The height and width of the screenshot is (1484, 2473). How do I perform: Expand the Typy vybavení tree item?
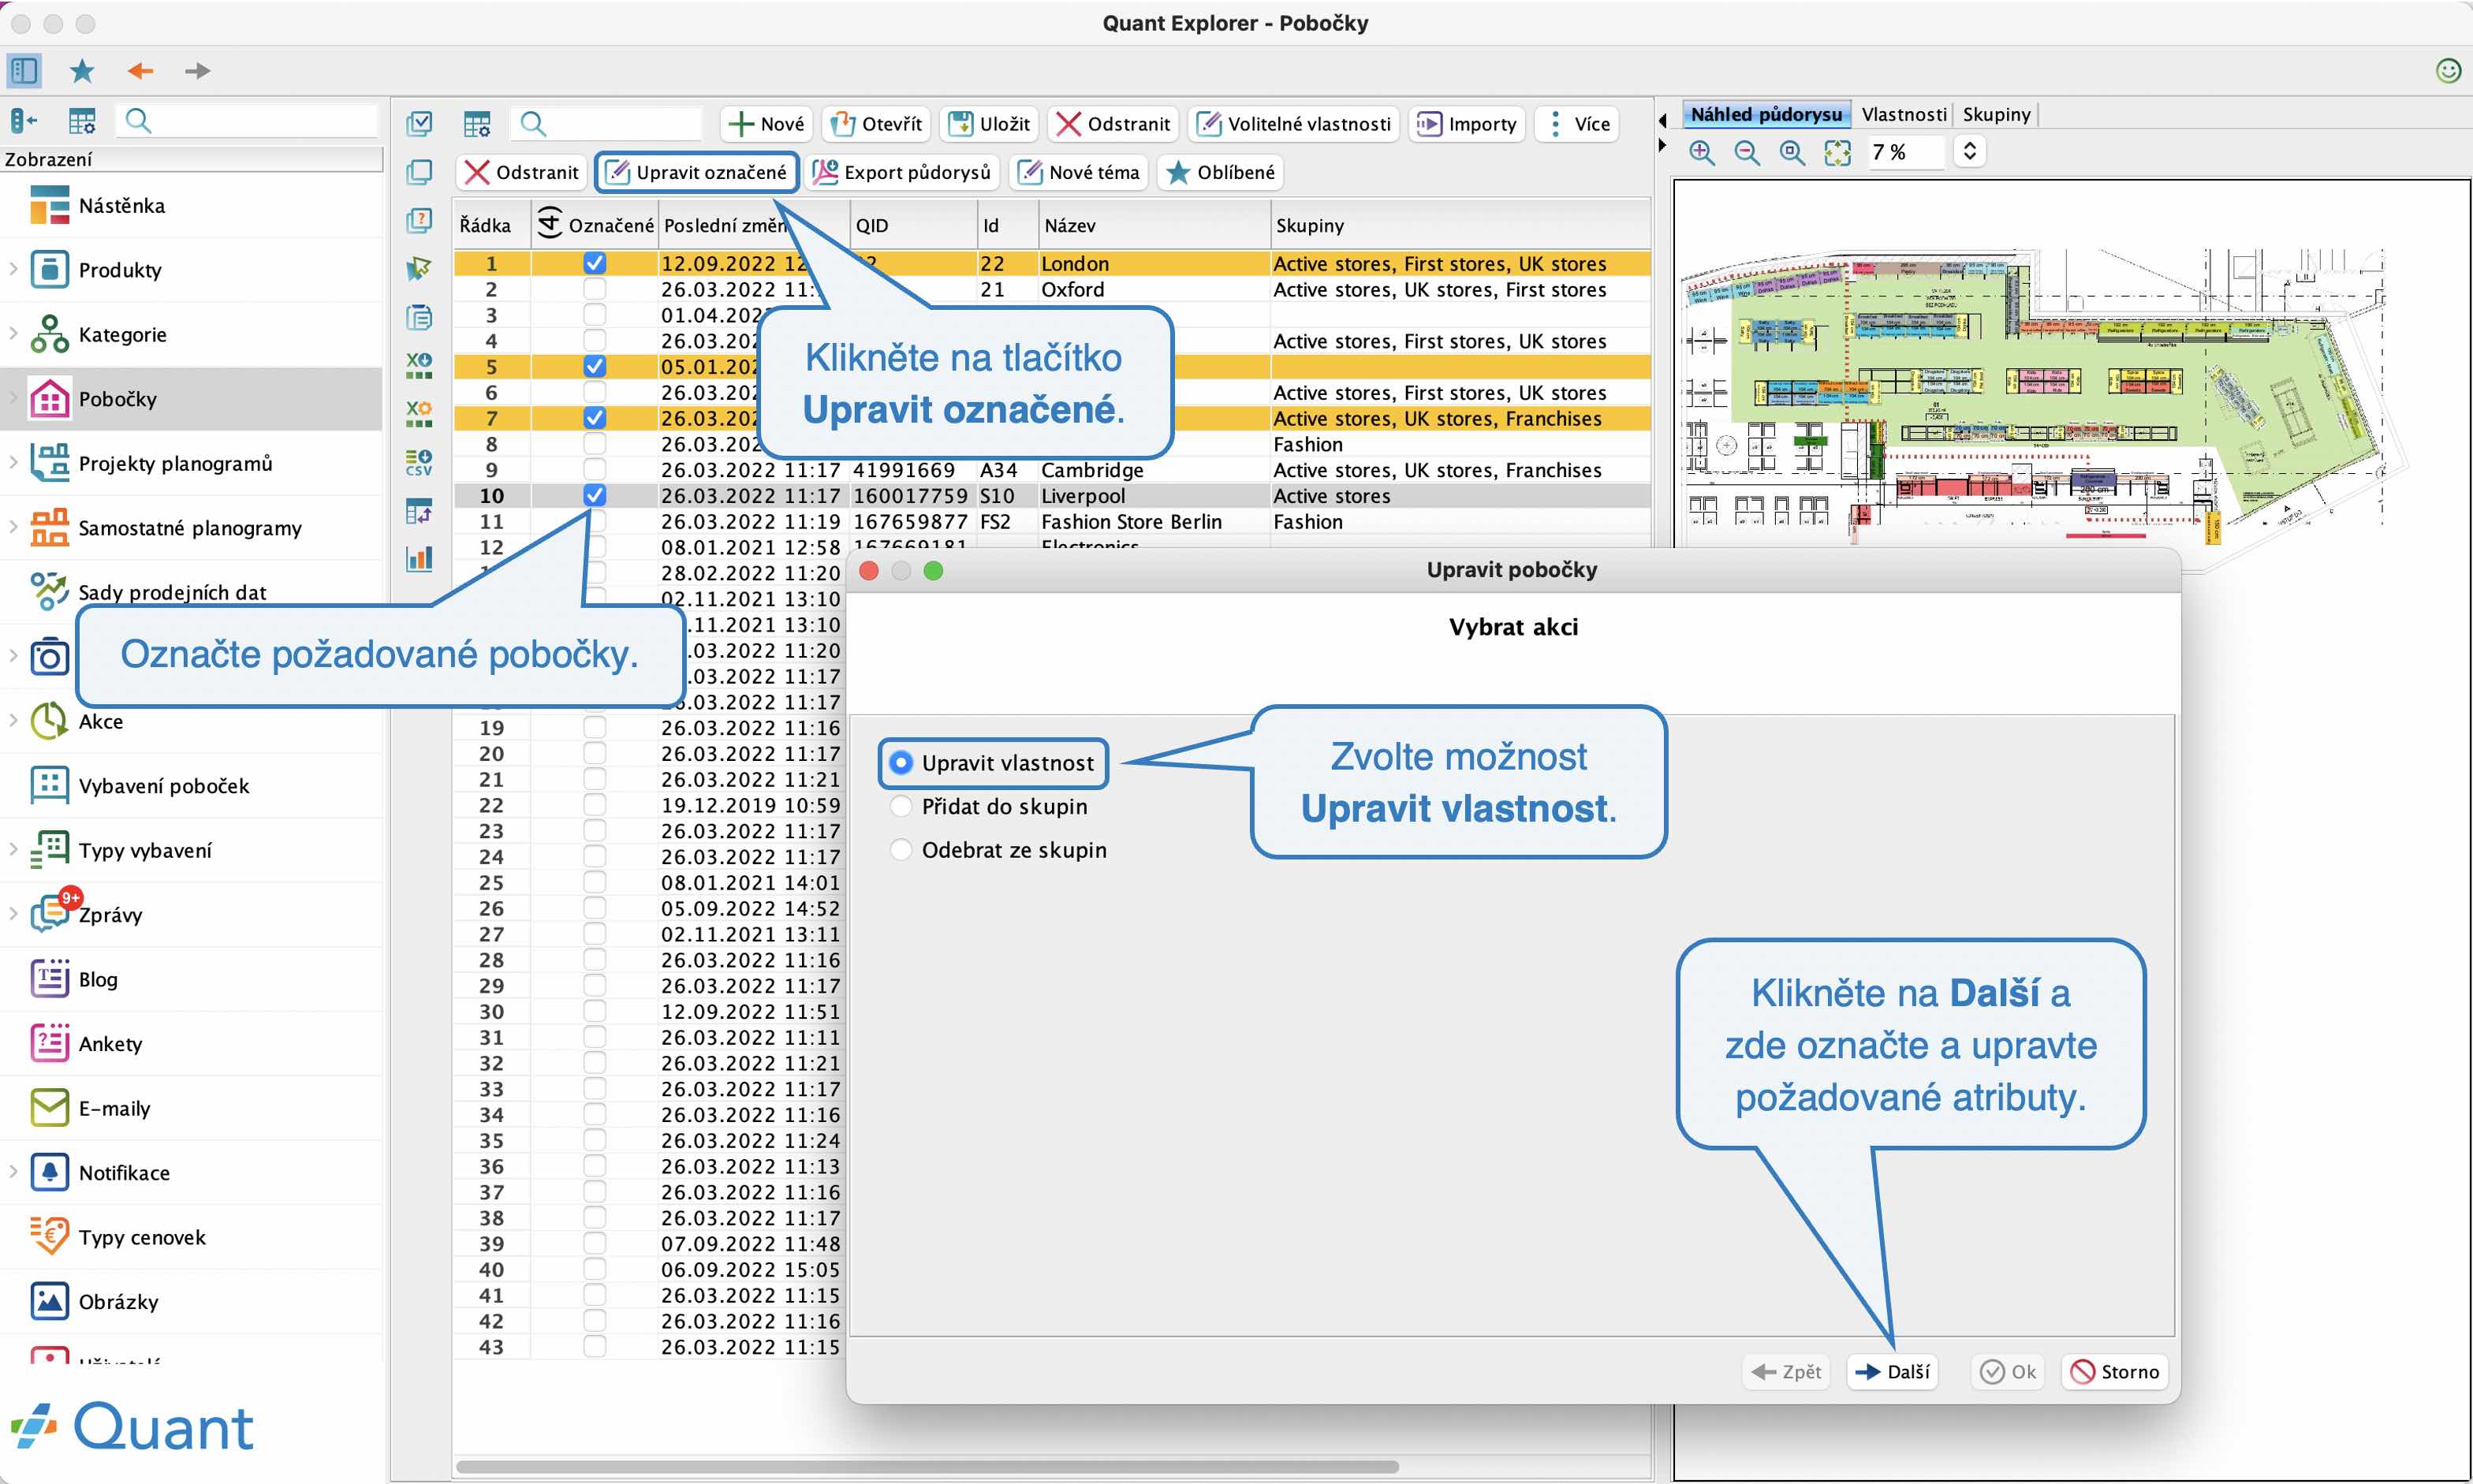click(13, 849)
